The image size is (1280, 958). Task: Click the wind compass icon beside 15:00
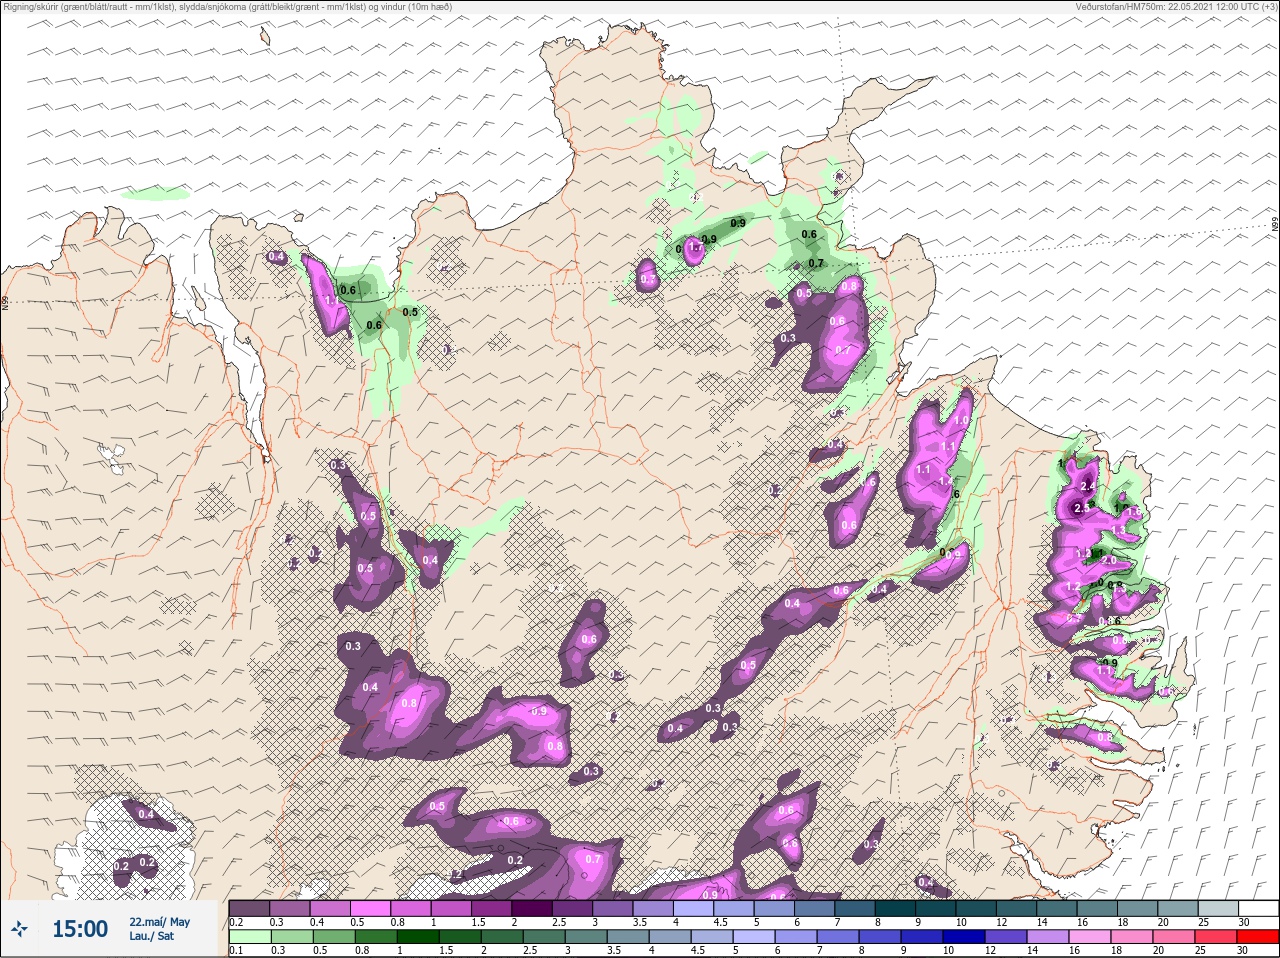(x=20, y=930)
